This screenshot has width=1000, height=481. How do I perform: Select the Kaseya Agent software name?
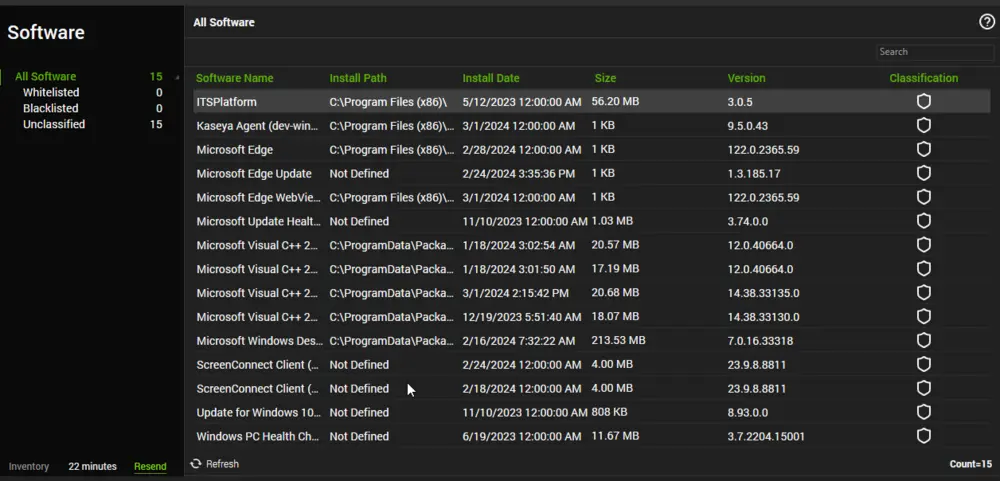click(x=257, y=126)
